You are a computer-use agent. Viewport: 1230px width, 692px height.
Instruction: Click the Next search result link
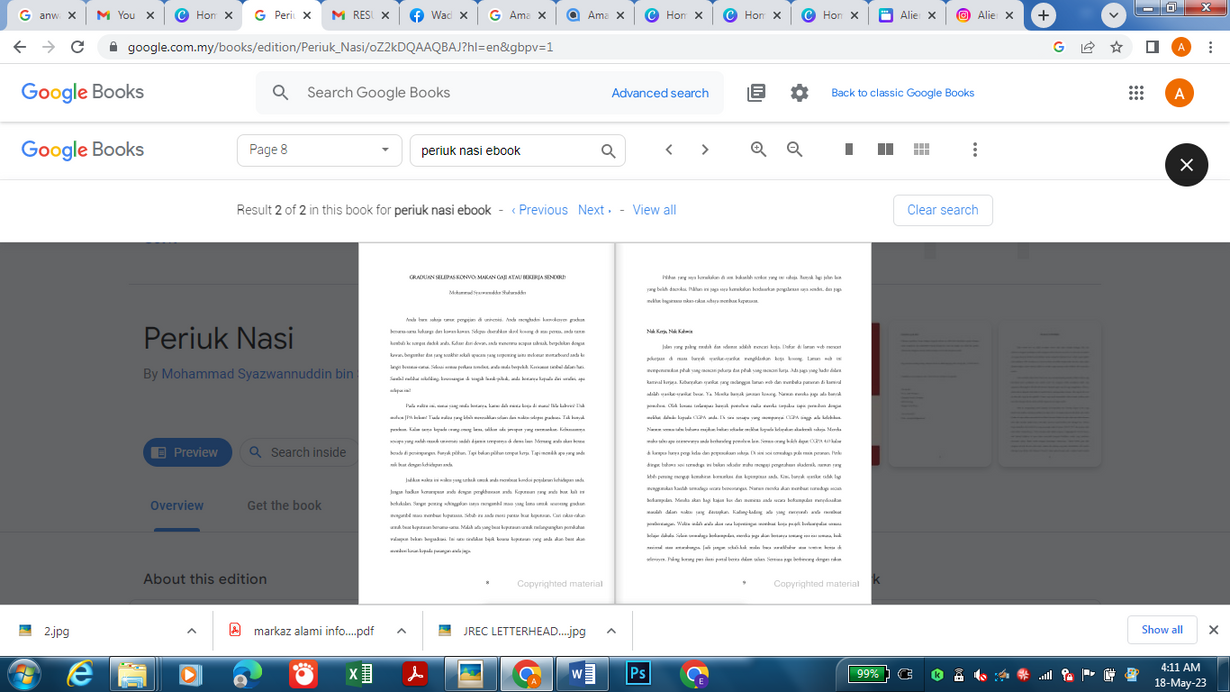tap(594, 210)
